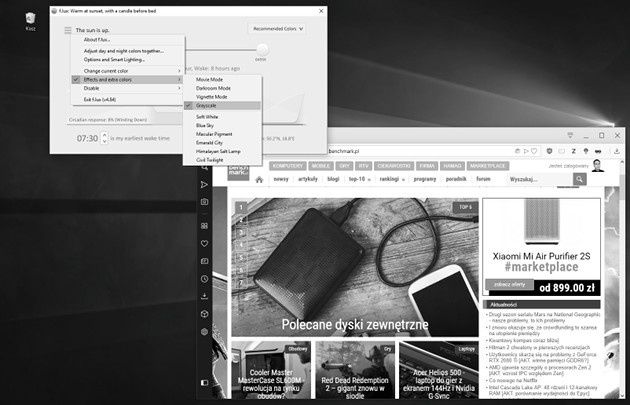Open Polecane dyski zewnętrzne featured image
This screenshot has width=630, height=405.
[355, 267]
